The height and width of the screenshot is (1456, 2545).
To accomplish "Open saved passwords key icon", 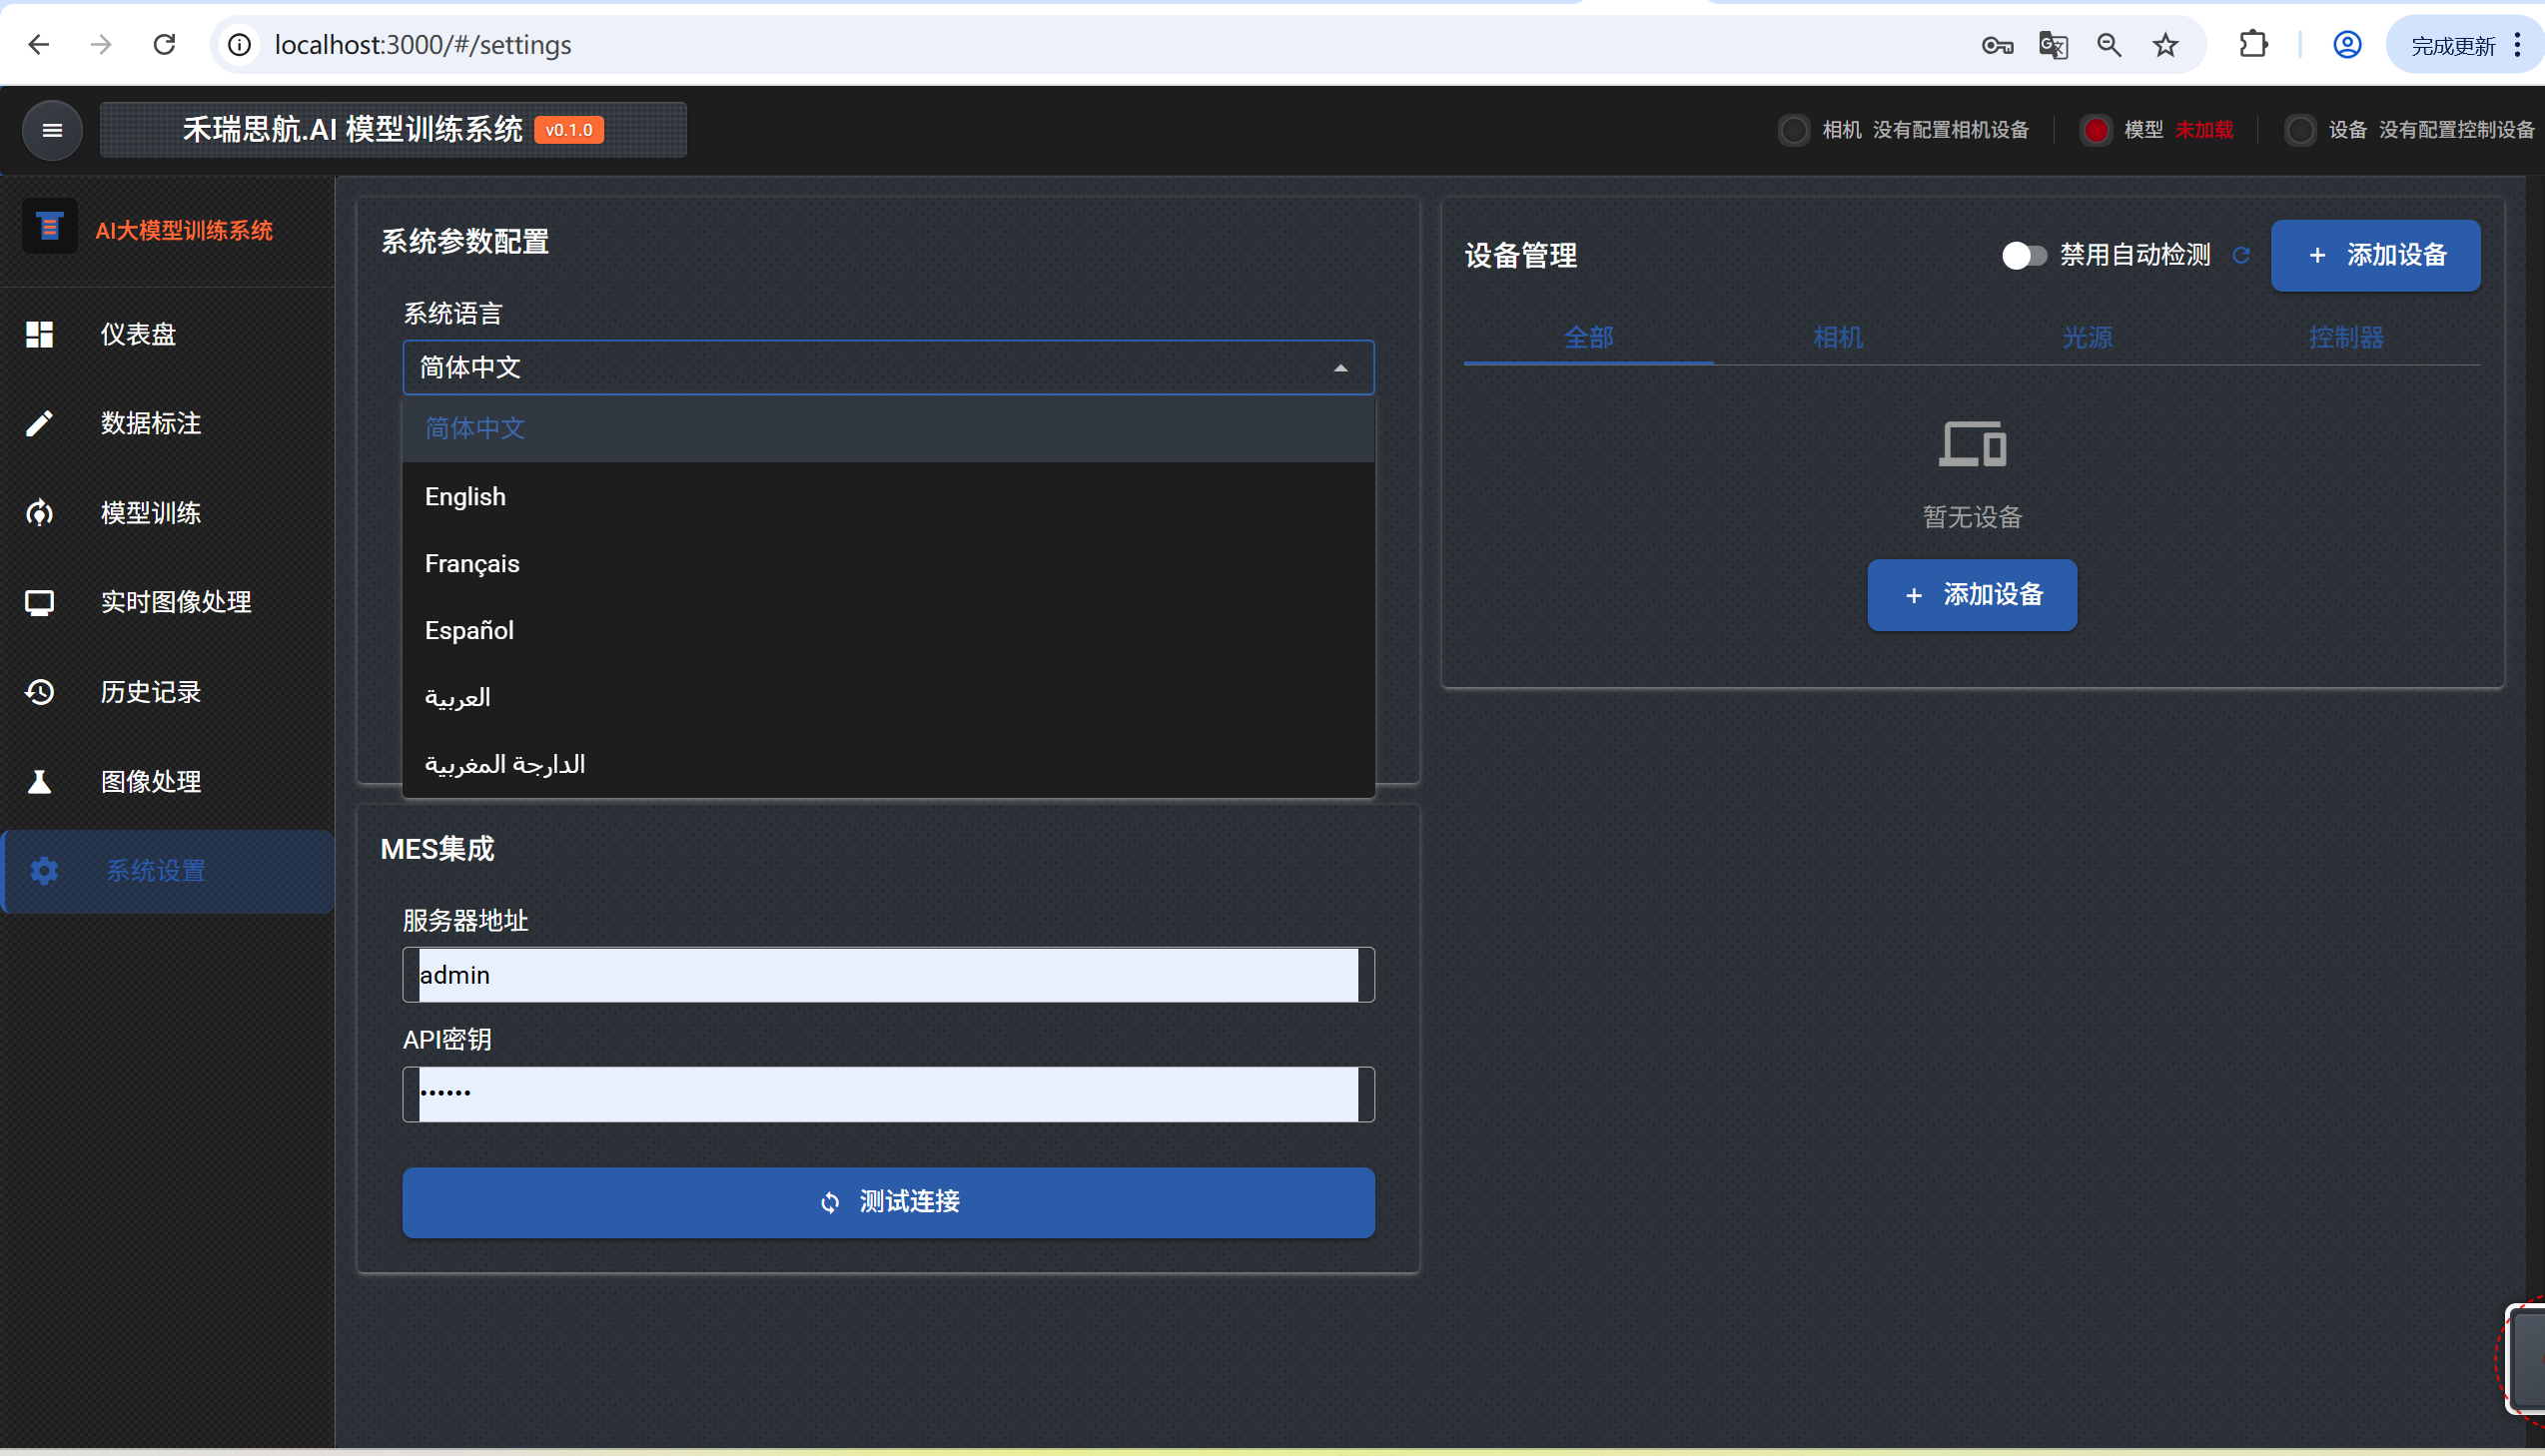I will click(x=1997, y=45).
